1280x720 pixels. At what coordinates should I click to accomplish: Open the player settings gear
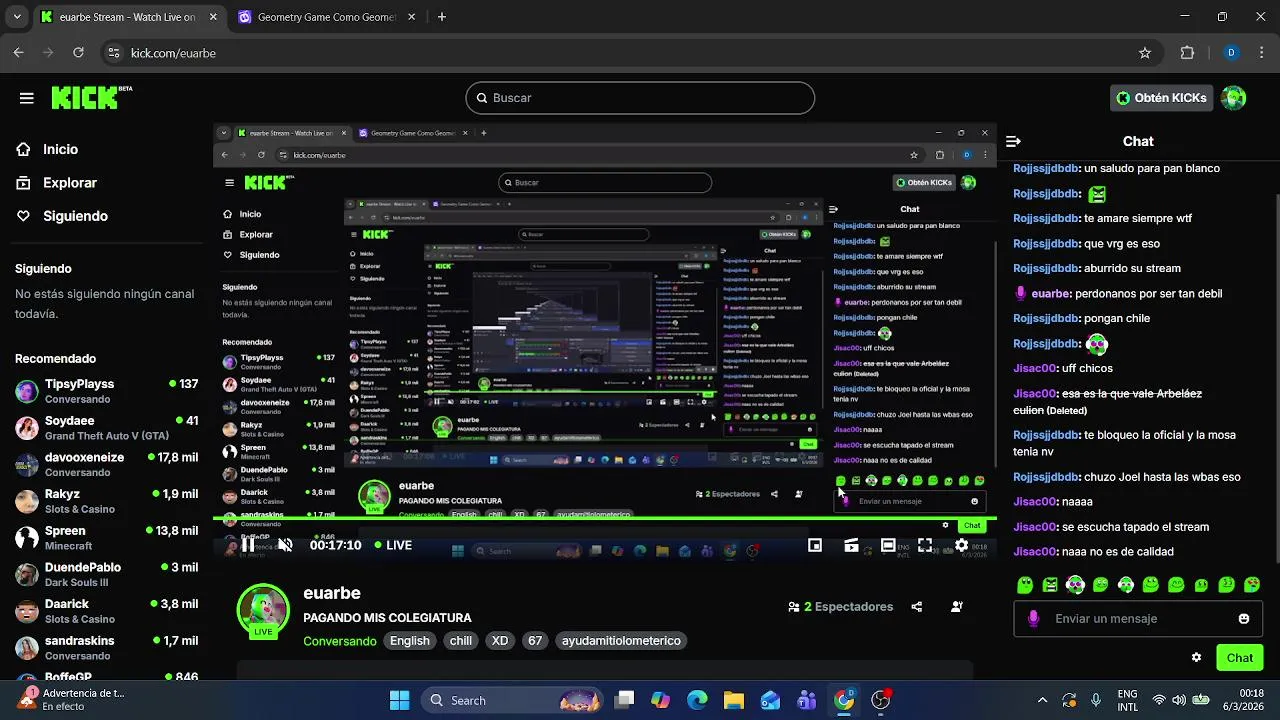[x=961, y=545]
